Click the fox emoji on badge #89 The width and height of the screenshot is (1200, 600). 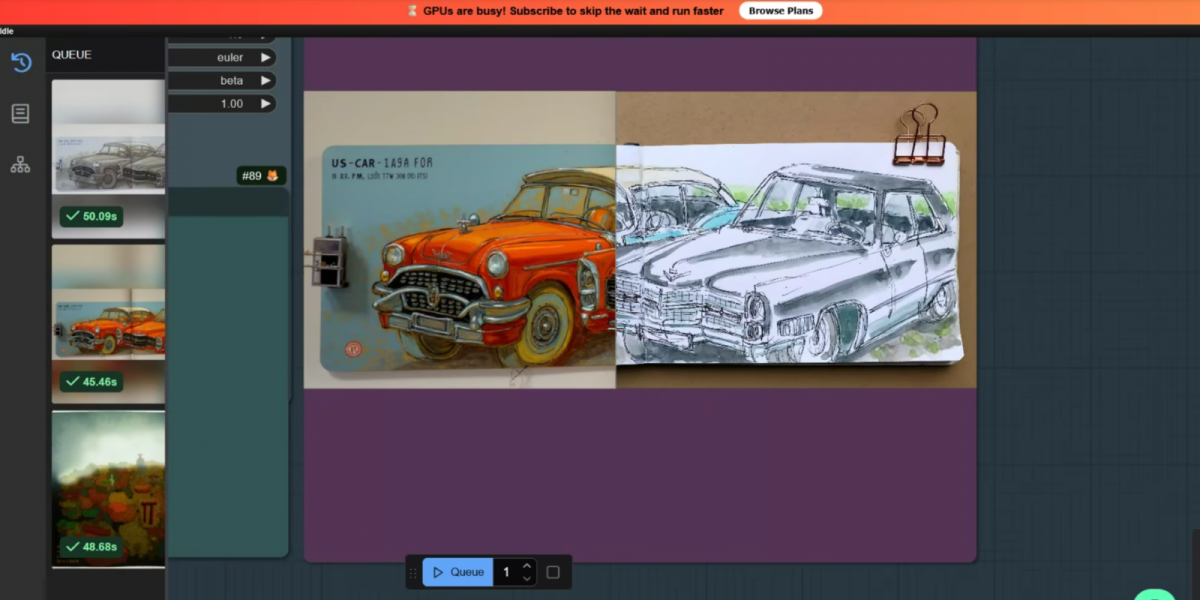click(272, 176)
